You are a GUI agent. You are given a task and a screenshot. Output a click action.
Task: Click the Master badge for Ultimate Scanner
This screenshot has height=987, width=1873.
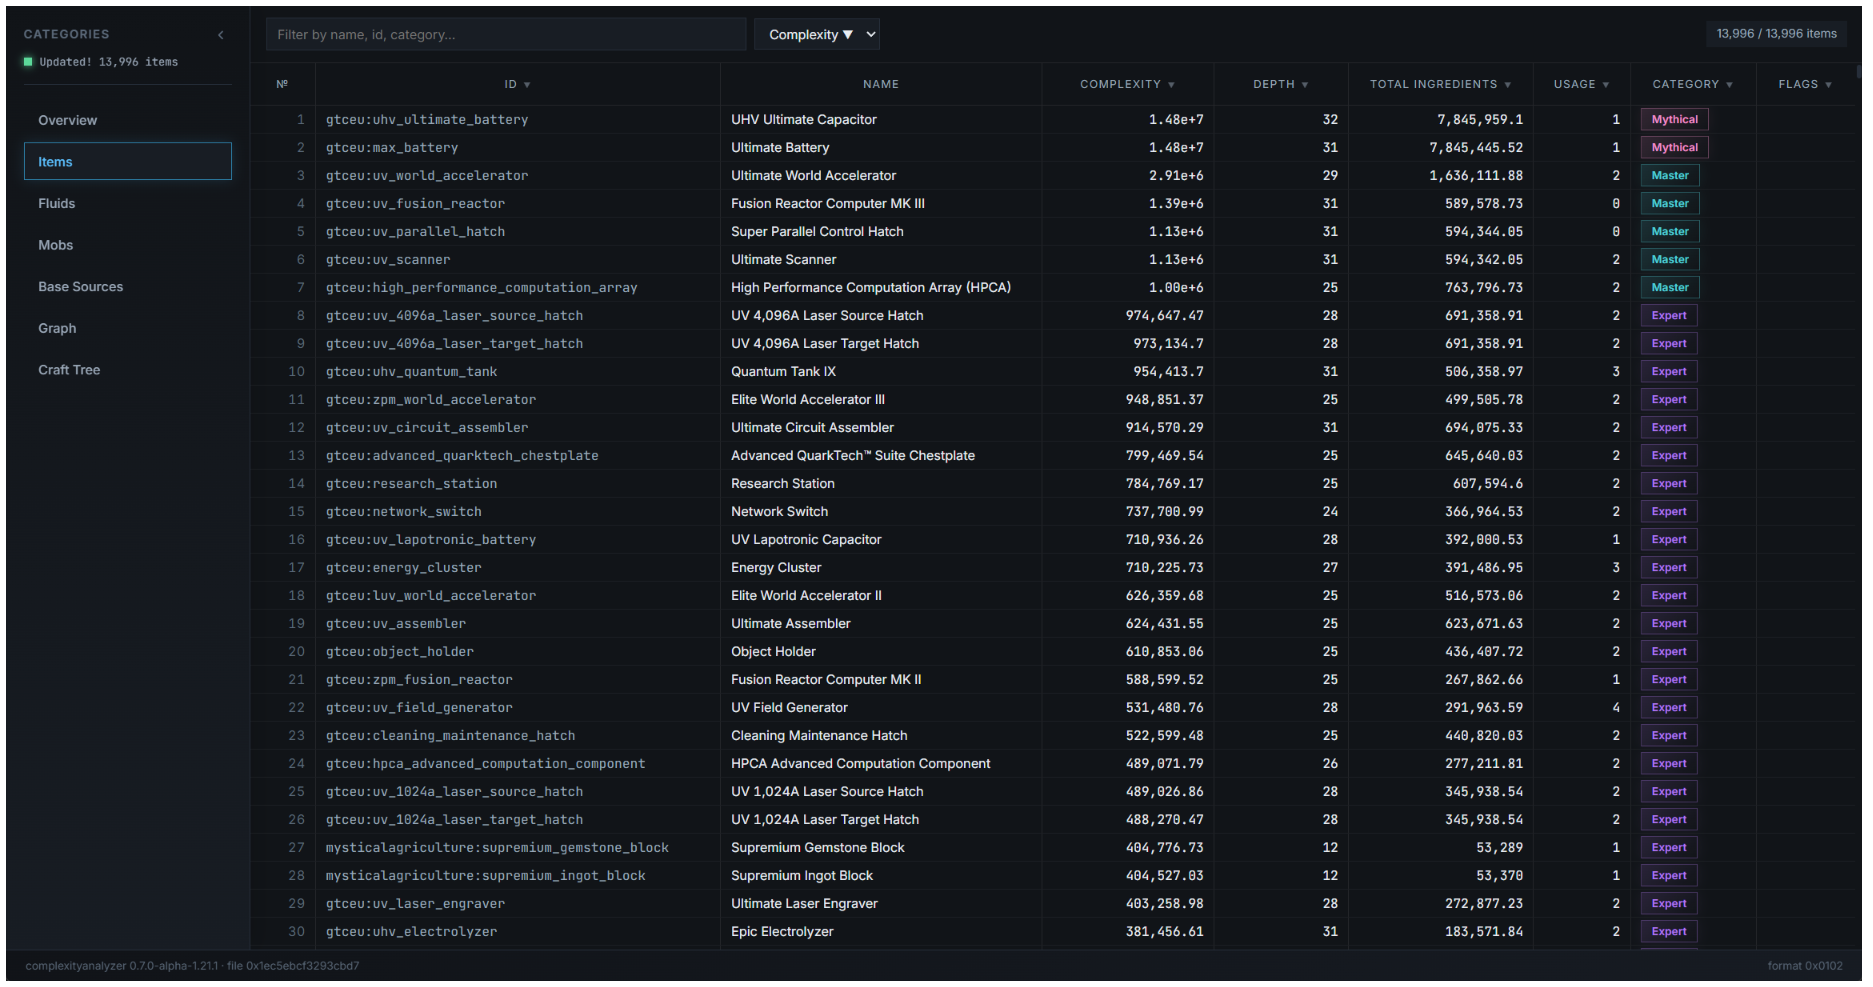pos(1669,260)
